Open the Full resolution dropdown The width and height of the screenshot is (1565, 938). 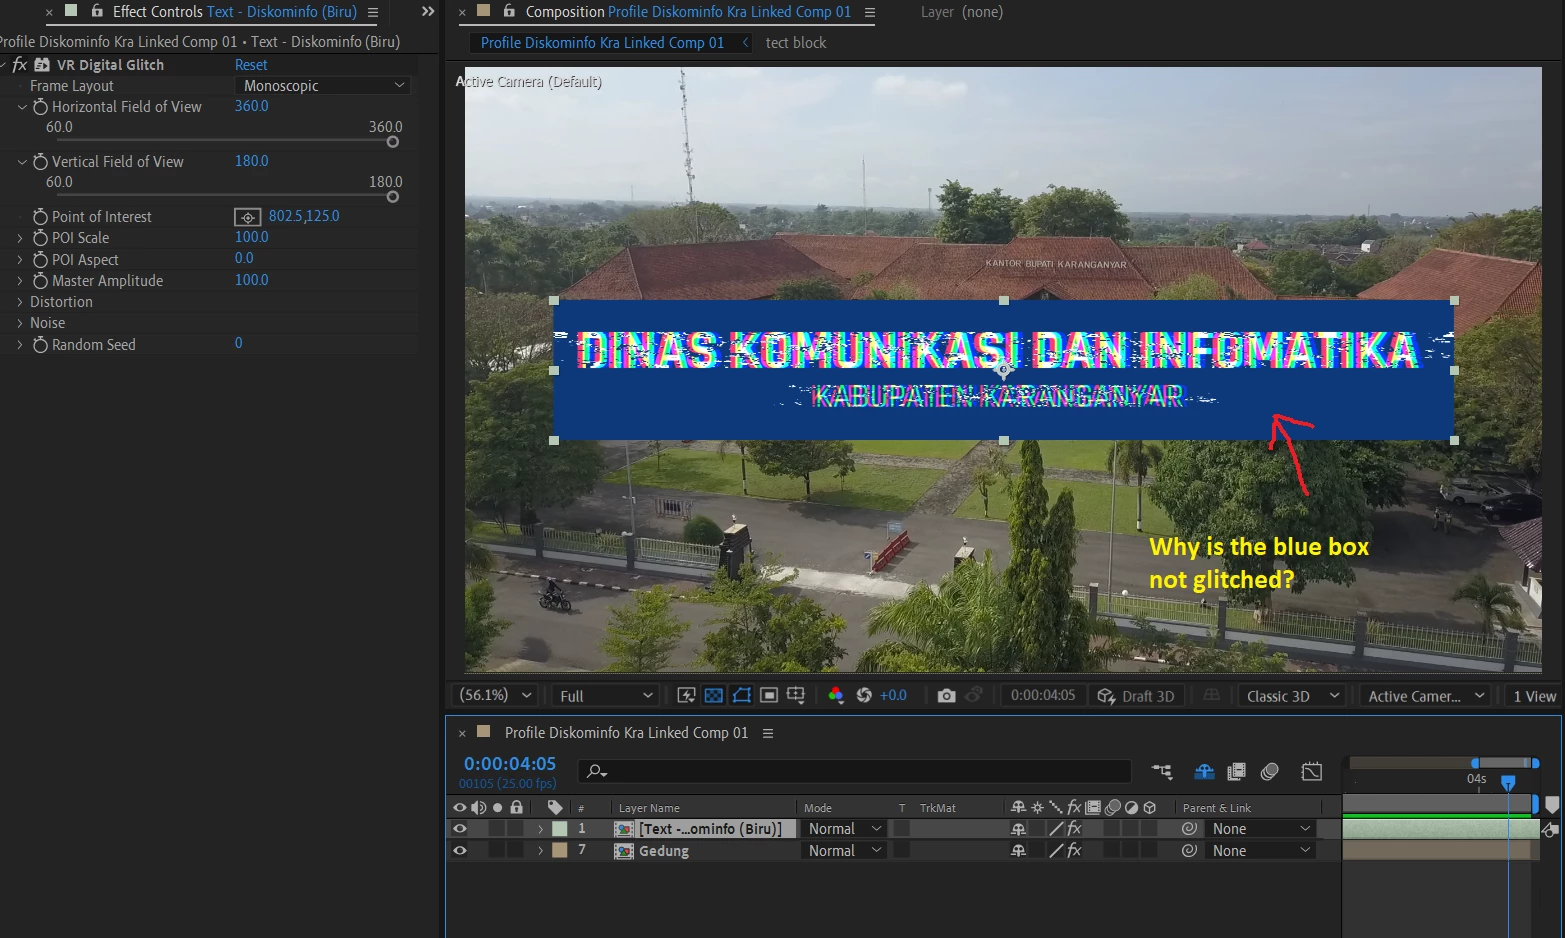tap(604, 696)
